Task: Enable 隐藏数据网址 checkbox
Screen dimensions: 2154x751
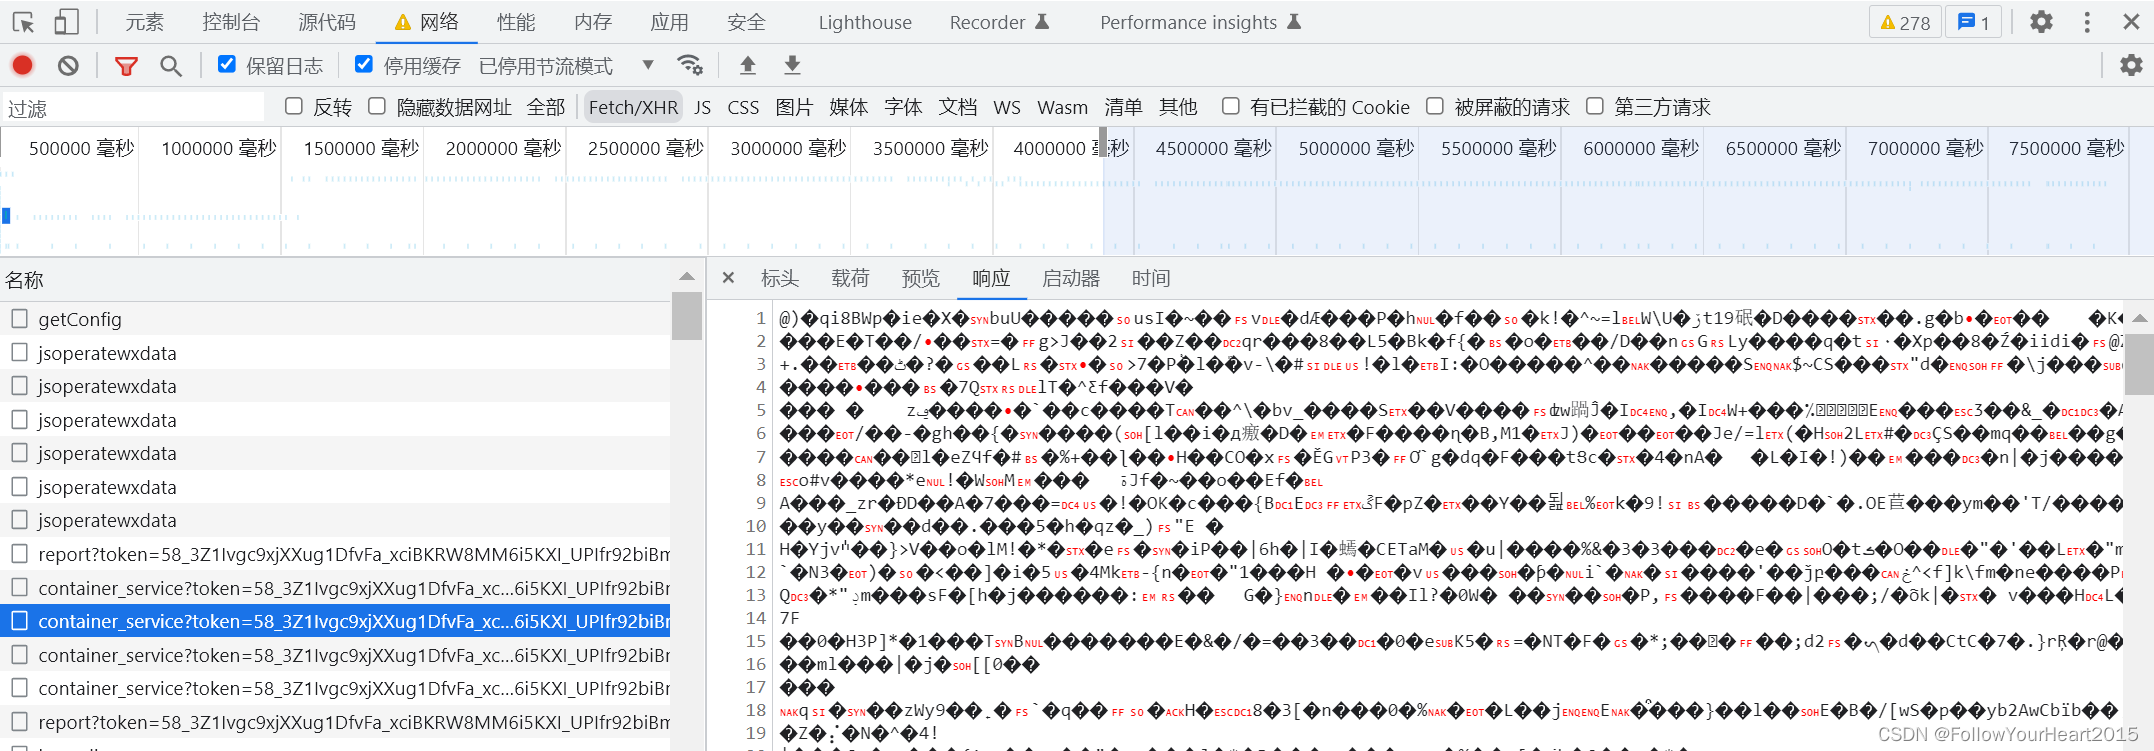Action: click(377, 106)
